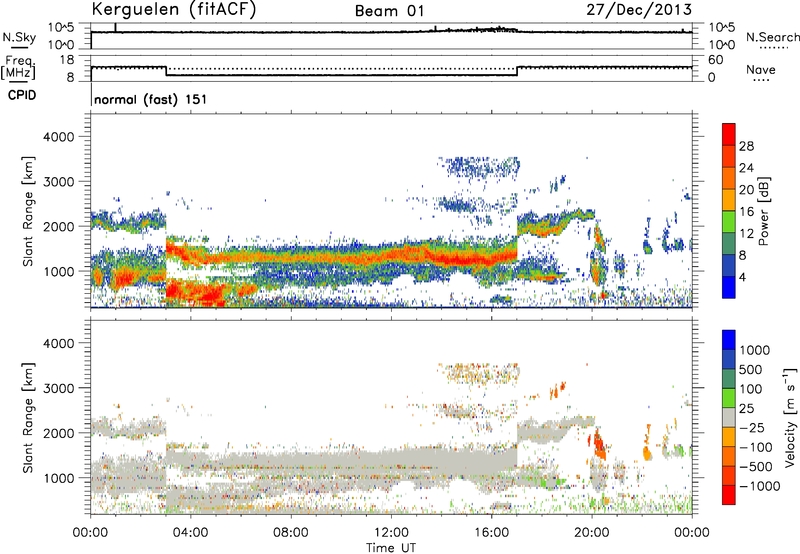The width and height of the screenshot is (800, 554).
Task: Click the '28' Power colorbar tick label
Action: click(746, 146)
